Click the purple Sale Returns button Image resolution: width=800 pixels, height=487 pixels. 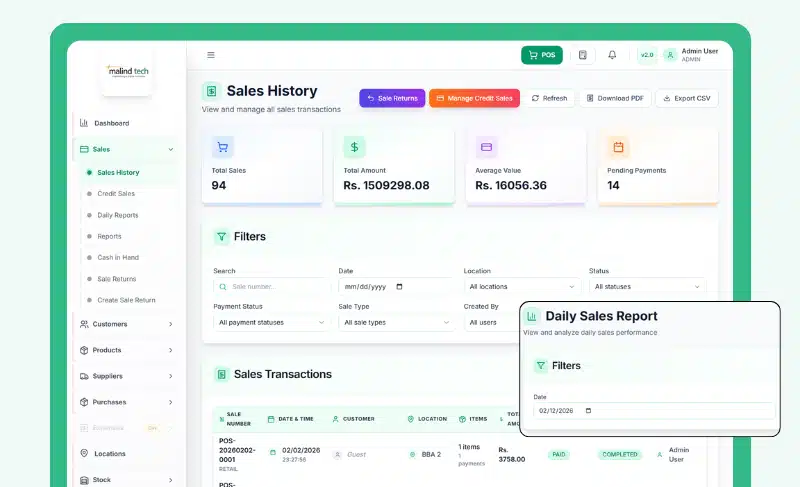coord(392,98)
